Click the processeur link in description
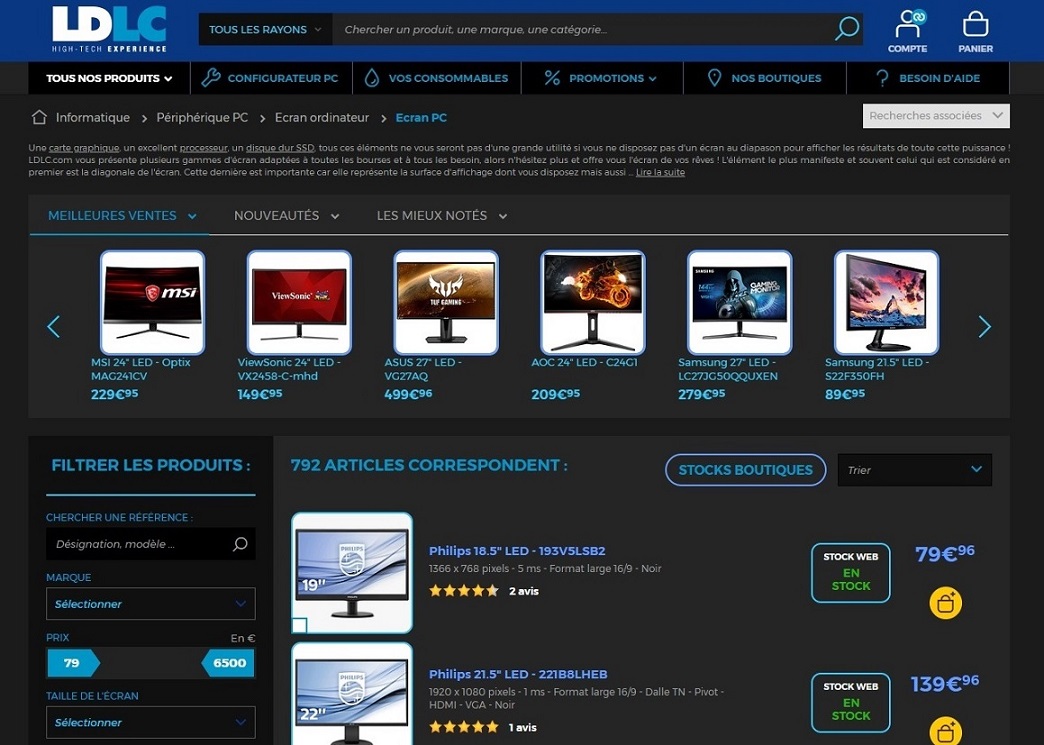Viewport: 1044px width, 745px height. click(x=203, y=148)
